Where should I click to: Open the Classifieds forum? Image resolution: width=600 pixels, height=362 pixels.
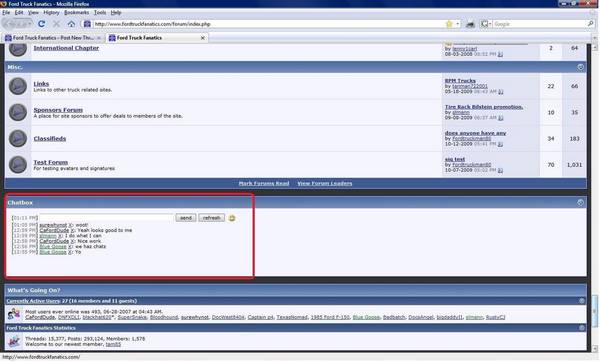click(x=50, y=138)
